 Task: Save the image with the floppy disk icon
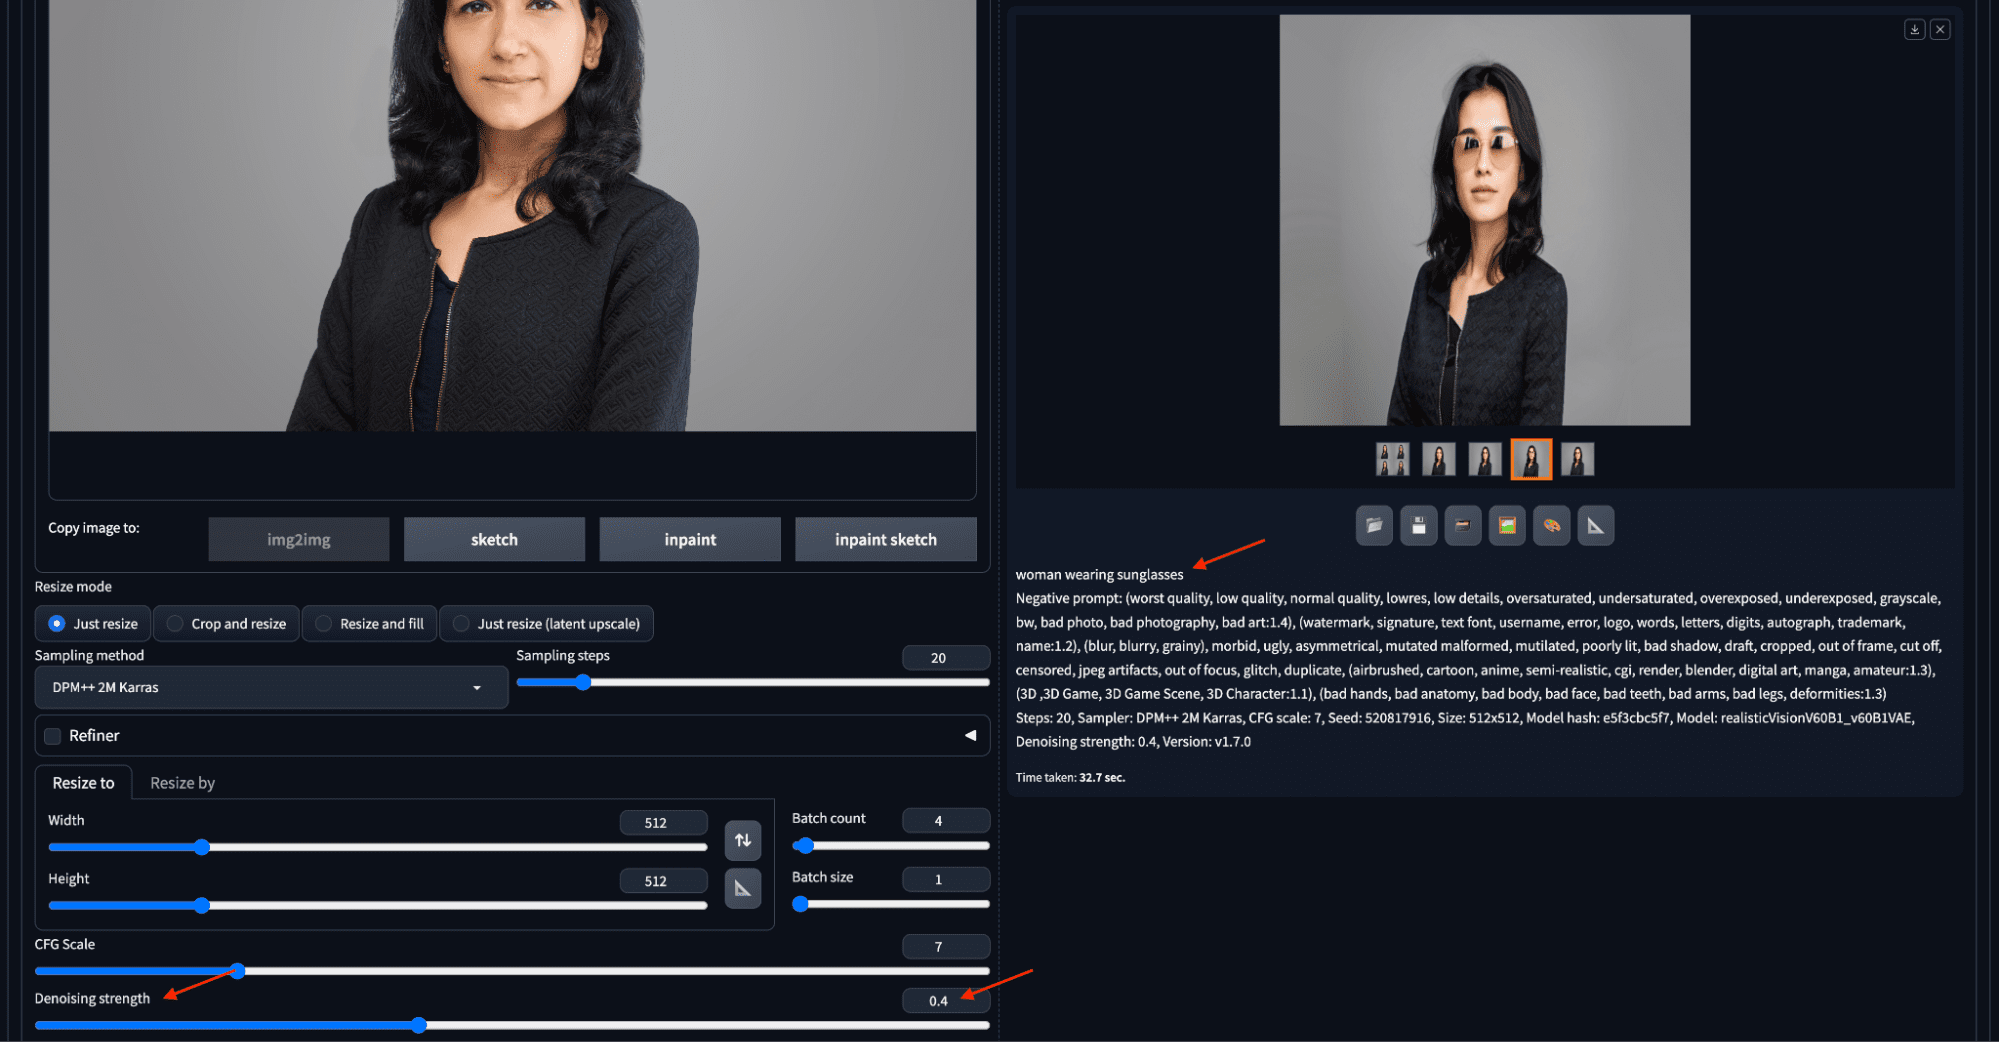tap(1418, 526)
